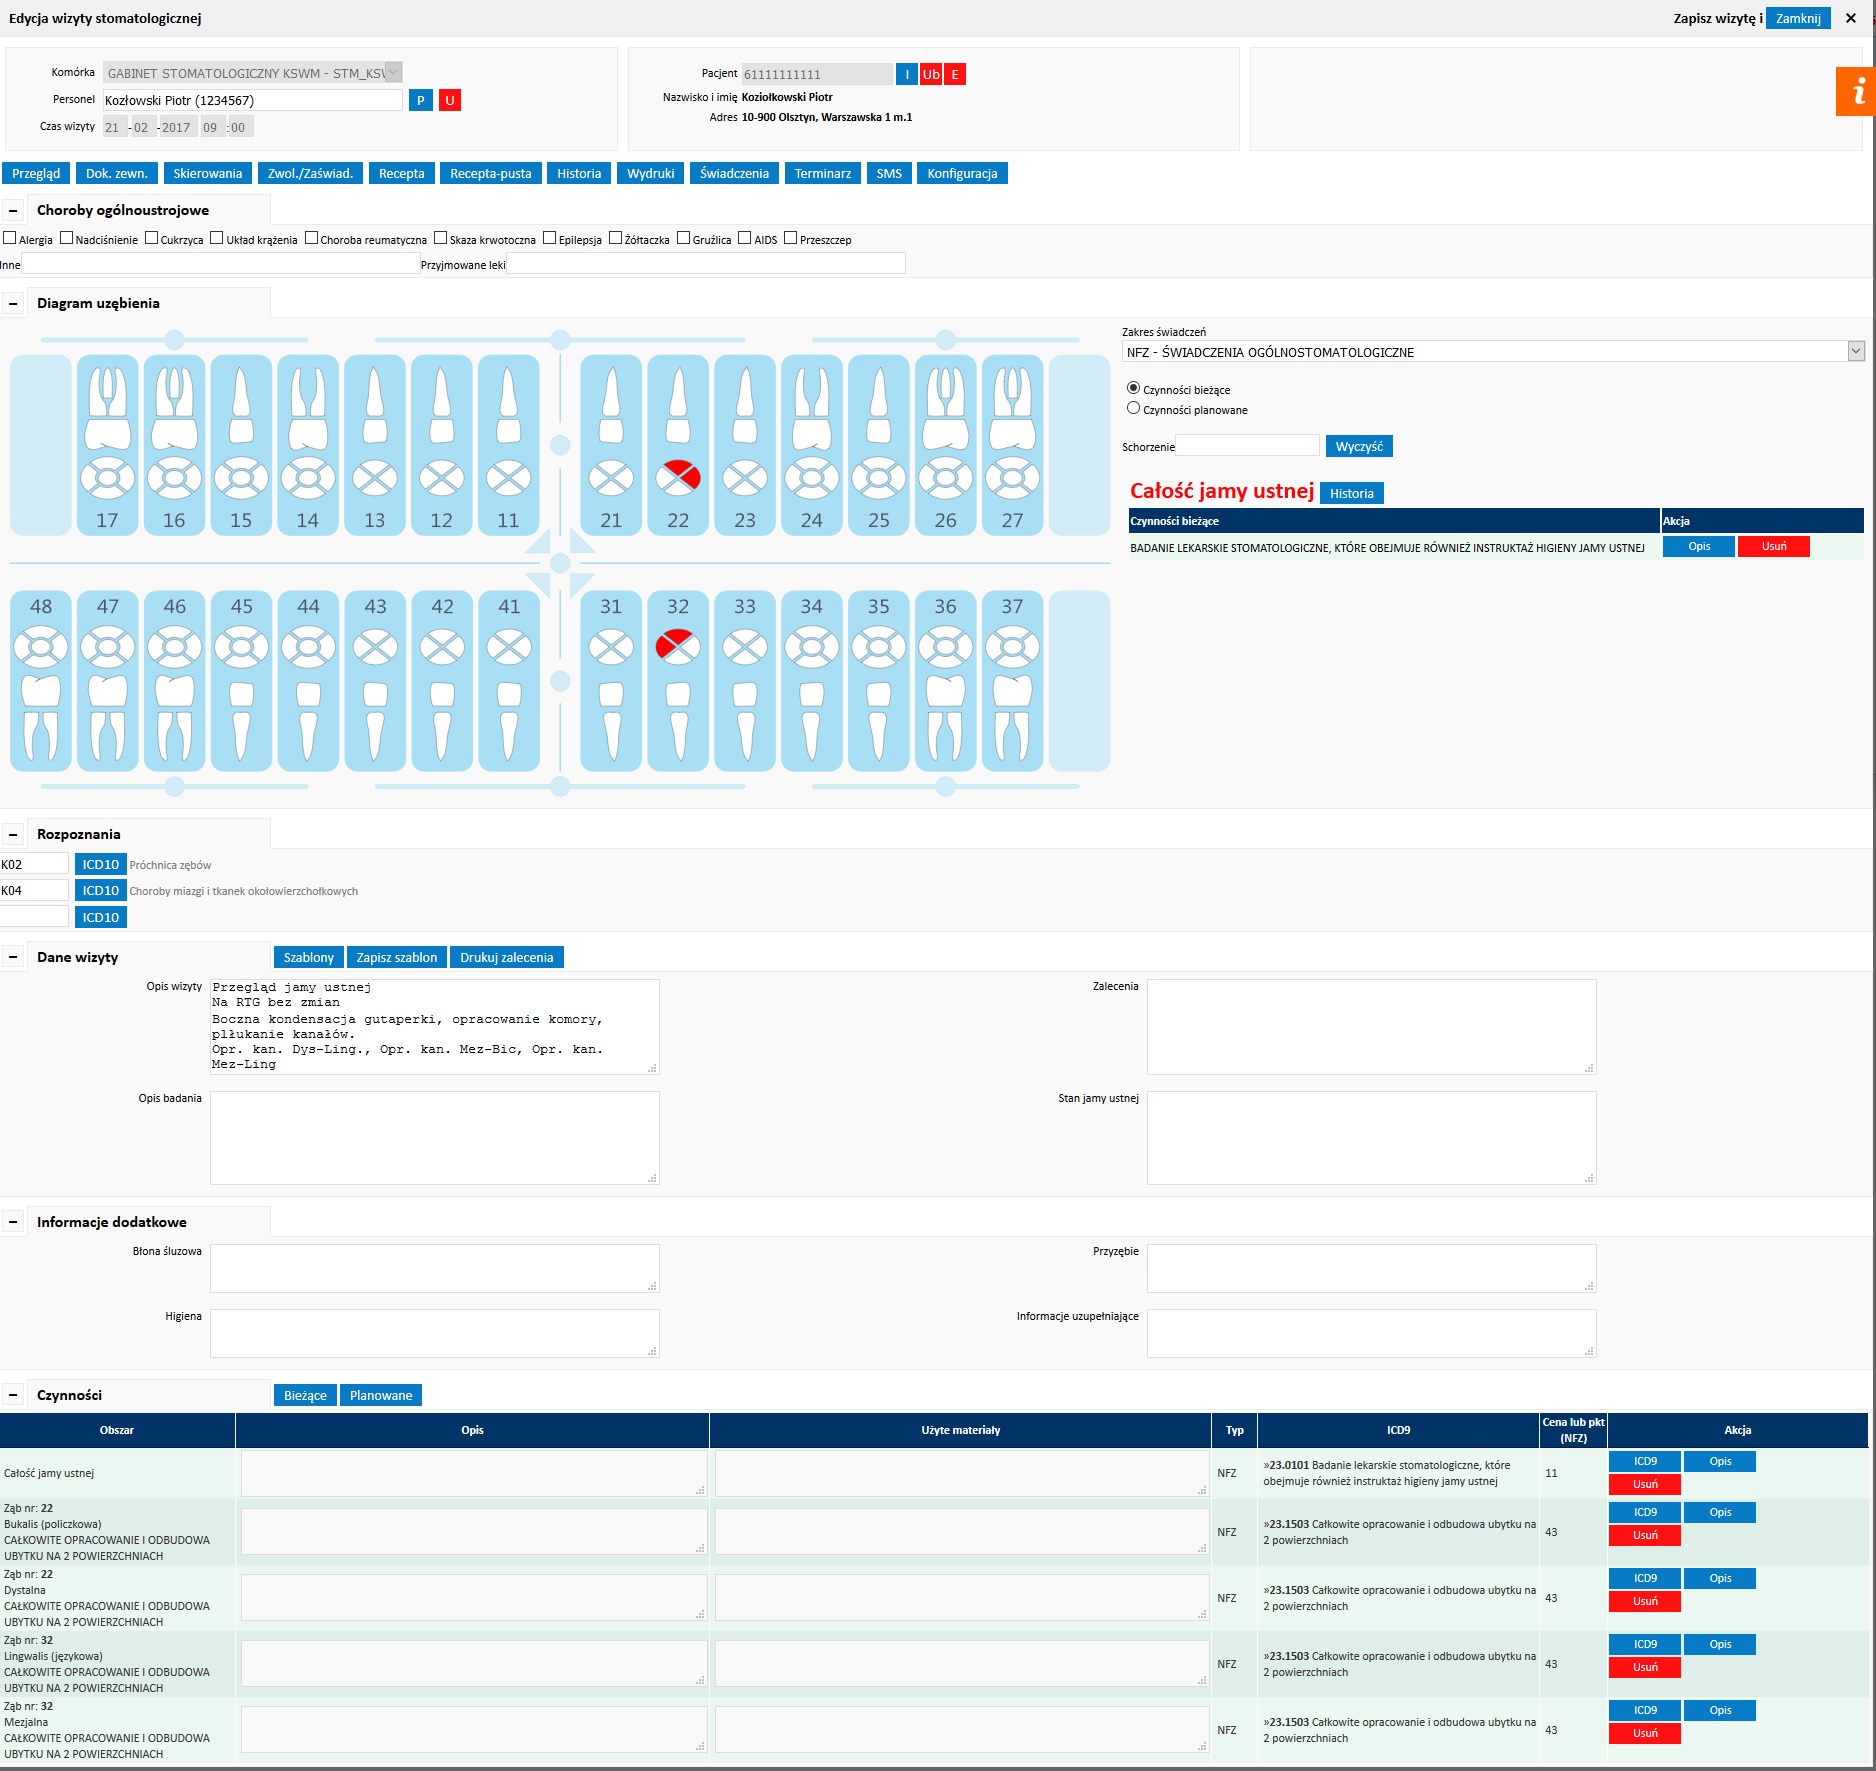Select tooth 17 in the diagram
Viewport: 1876px width, 1771px height.
107,445
